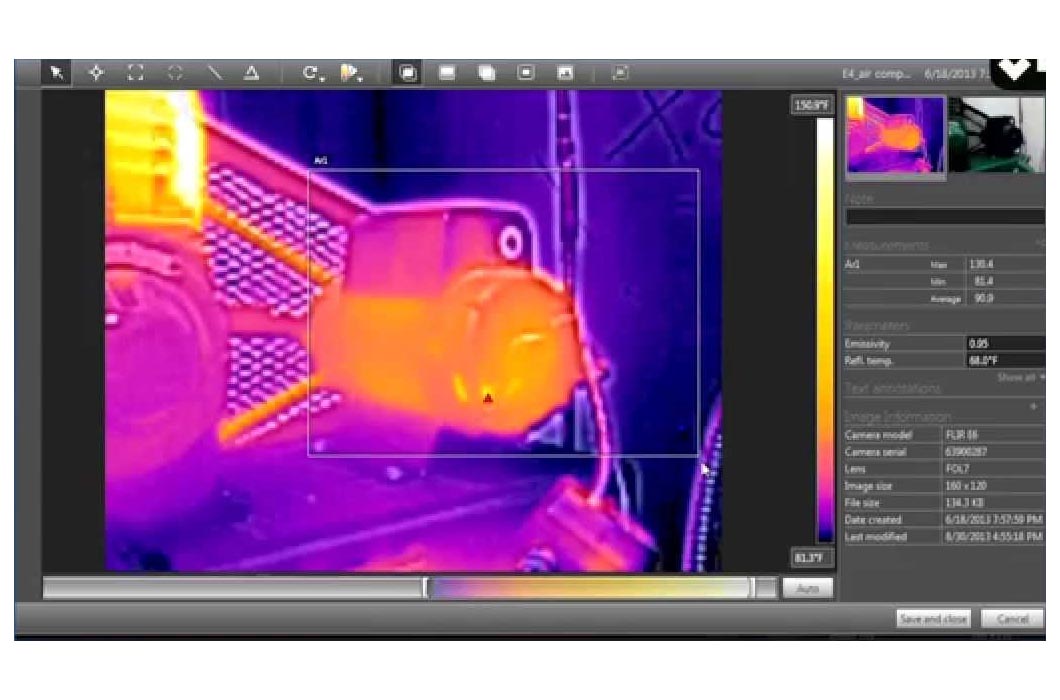Click the Emissivity value field
Screen dimensions: 1060x700
pyautogui.click(x=1005, y=343)
